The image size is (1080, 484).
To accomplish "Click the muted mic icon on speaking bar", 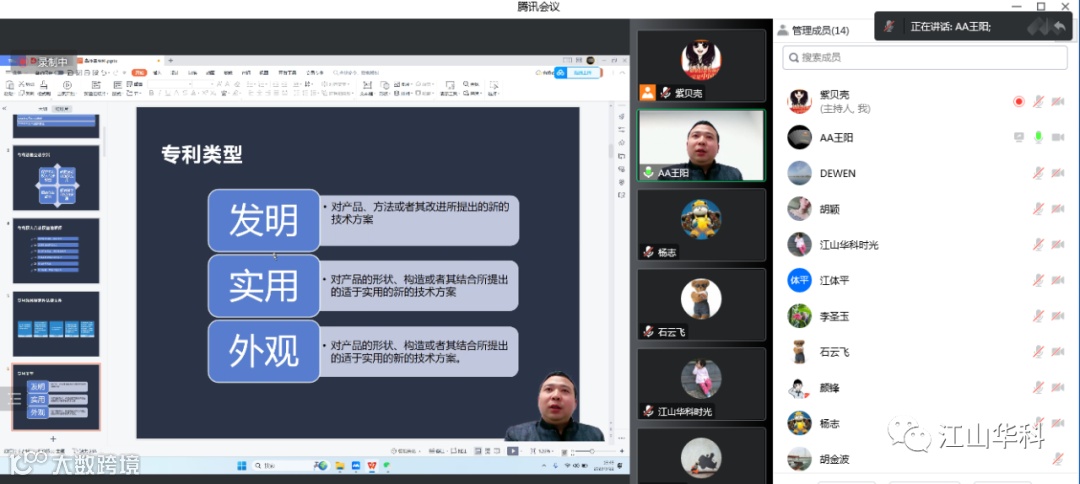I will tap(891, 27).
